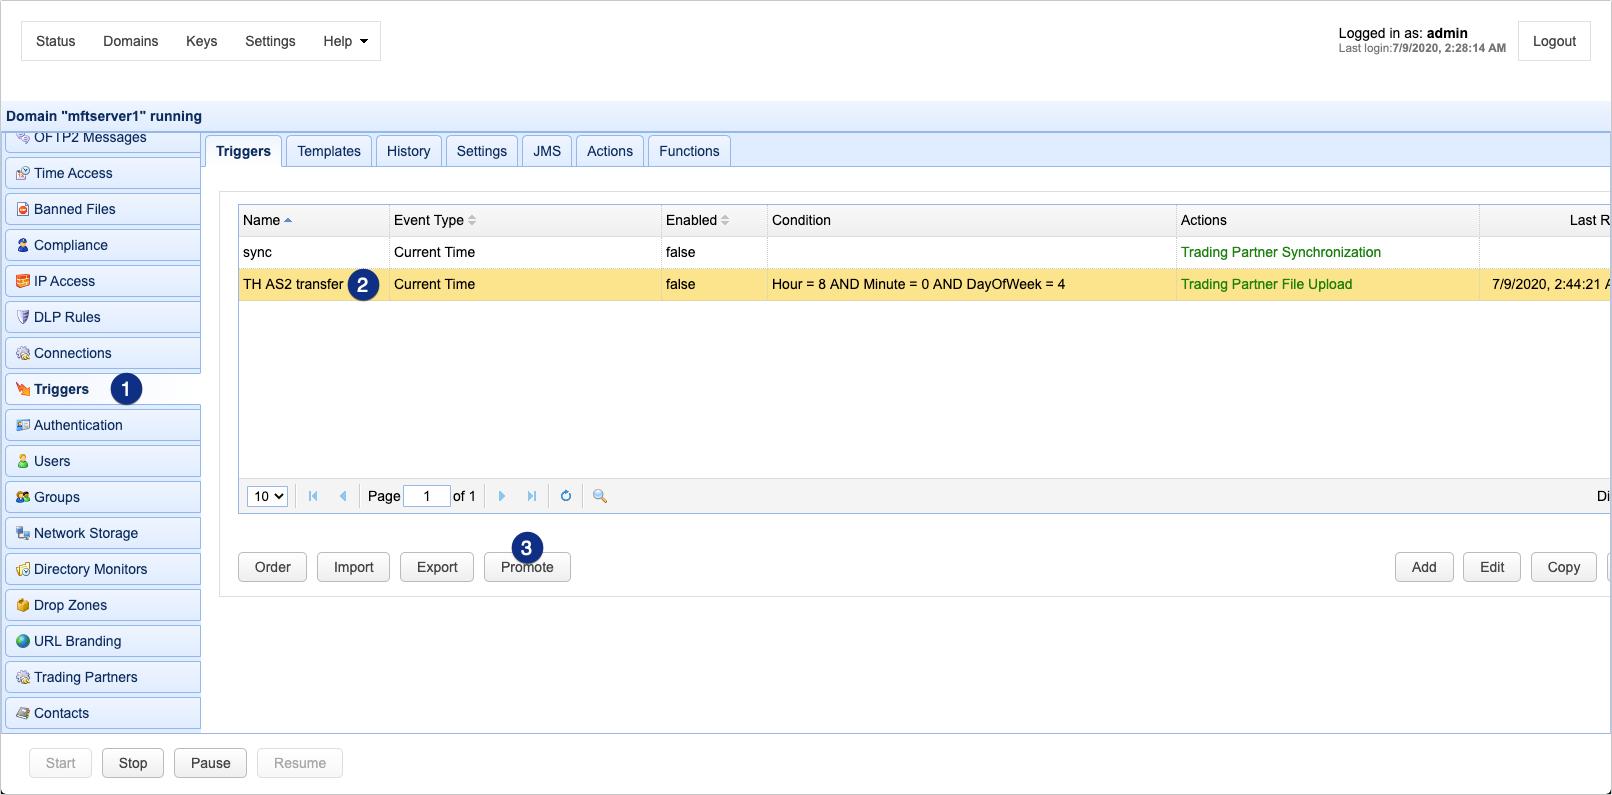Open the top Settings menu item
This screenshot has height=795, width=1612.
coord(270,41)
